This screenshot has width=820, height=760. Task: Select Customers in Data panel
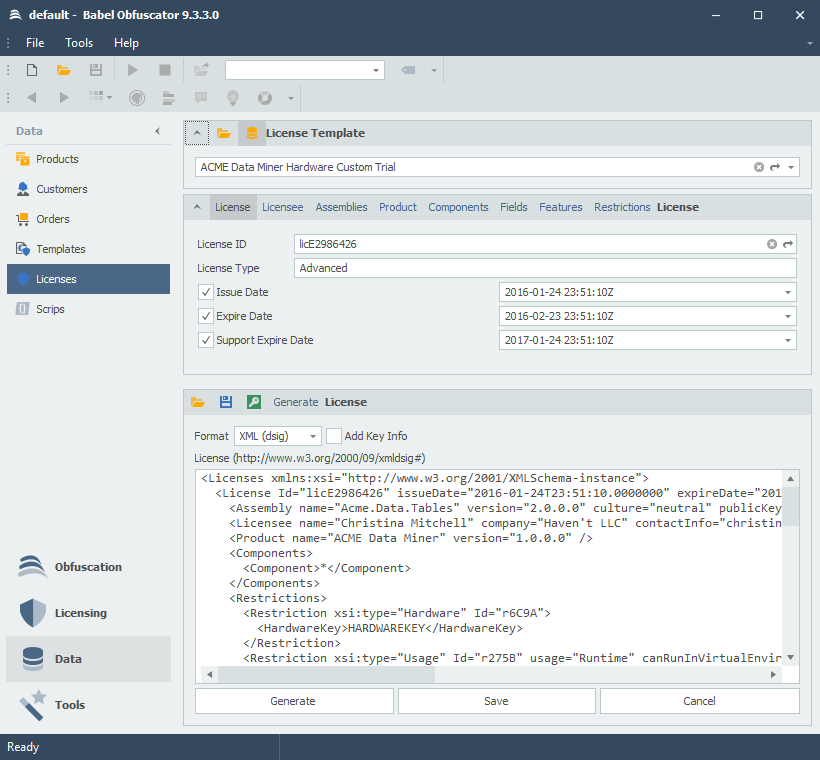(88, 189)
